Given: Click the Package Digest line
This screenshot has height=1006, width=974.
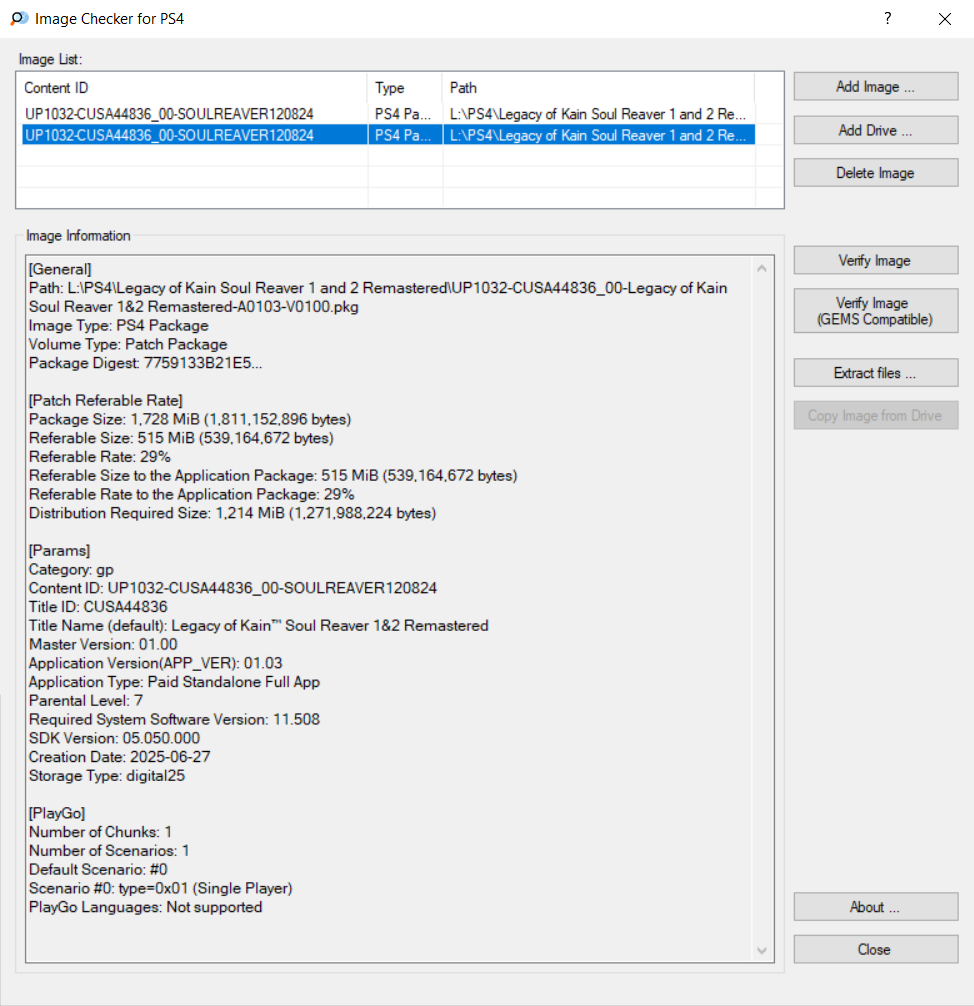Looking at the screenshot, I should coord(146,363).
